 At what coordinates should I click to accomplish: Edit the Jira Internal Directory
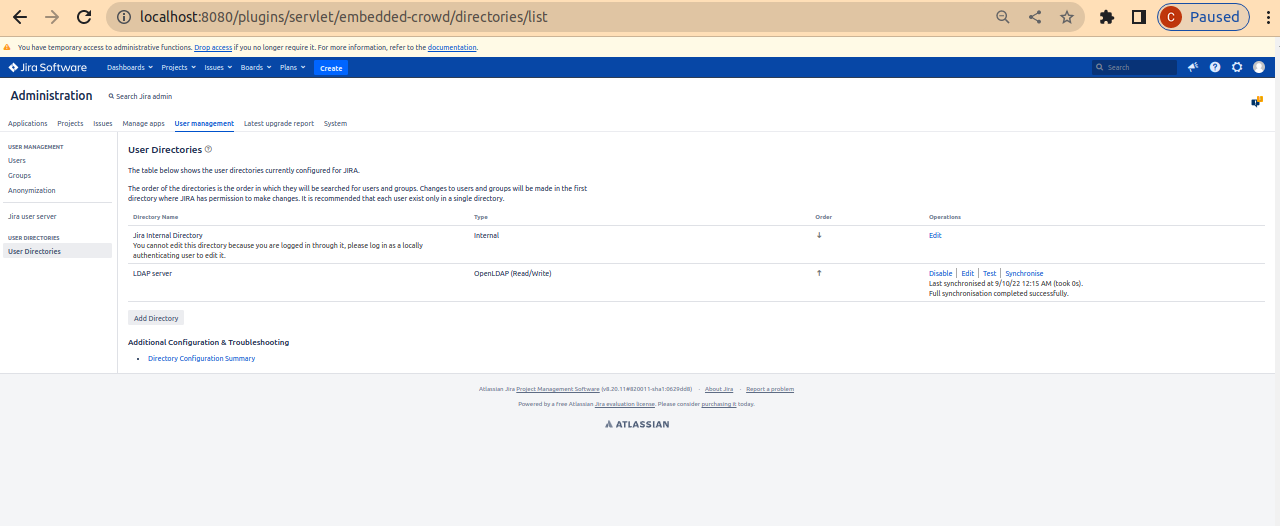pyautogui.click(x=935, y=236)
